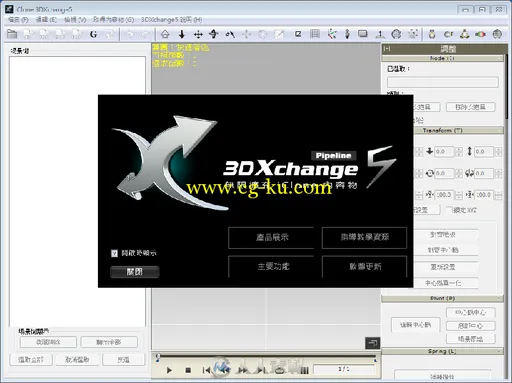The image size is (512, 383).
Task: Click inside the empty scene tree list
Action: [77, 191]
